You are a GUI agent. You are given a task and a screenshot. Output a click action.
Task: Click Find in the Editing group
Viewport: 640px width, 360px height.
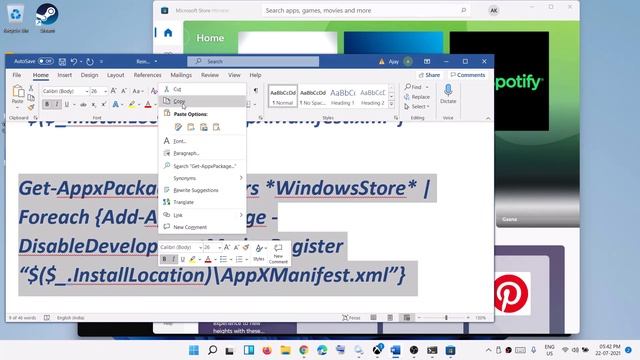point(413,87)
